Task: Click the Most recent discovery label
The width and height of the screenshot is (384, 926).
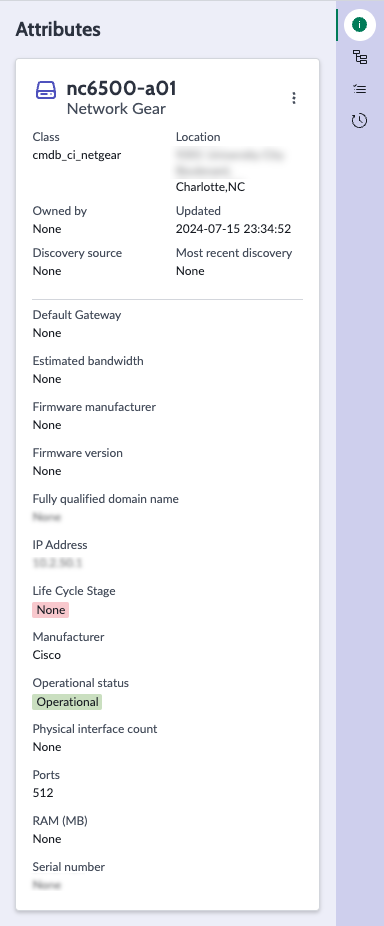Action: [234, 253]
